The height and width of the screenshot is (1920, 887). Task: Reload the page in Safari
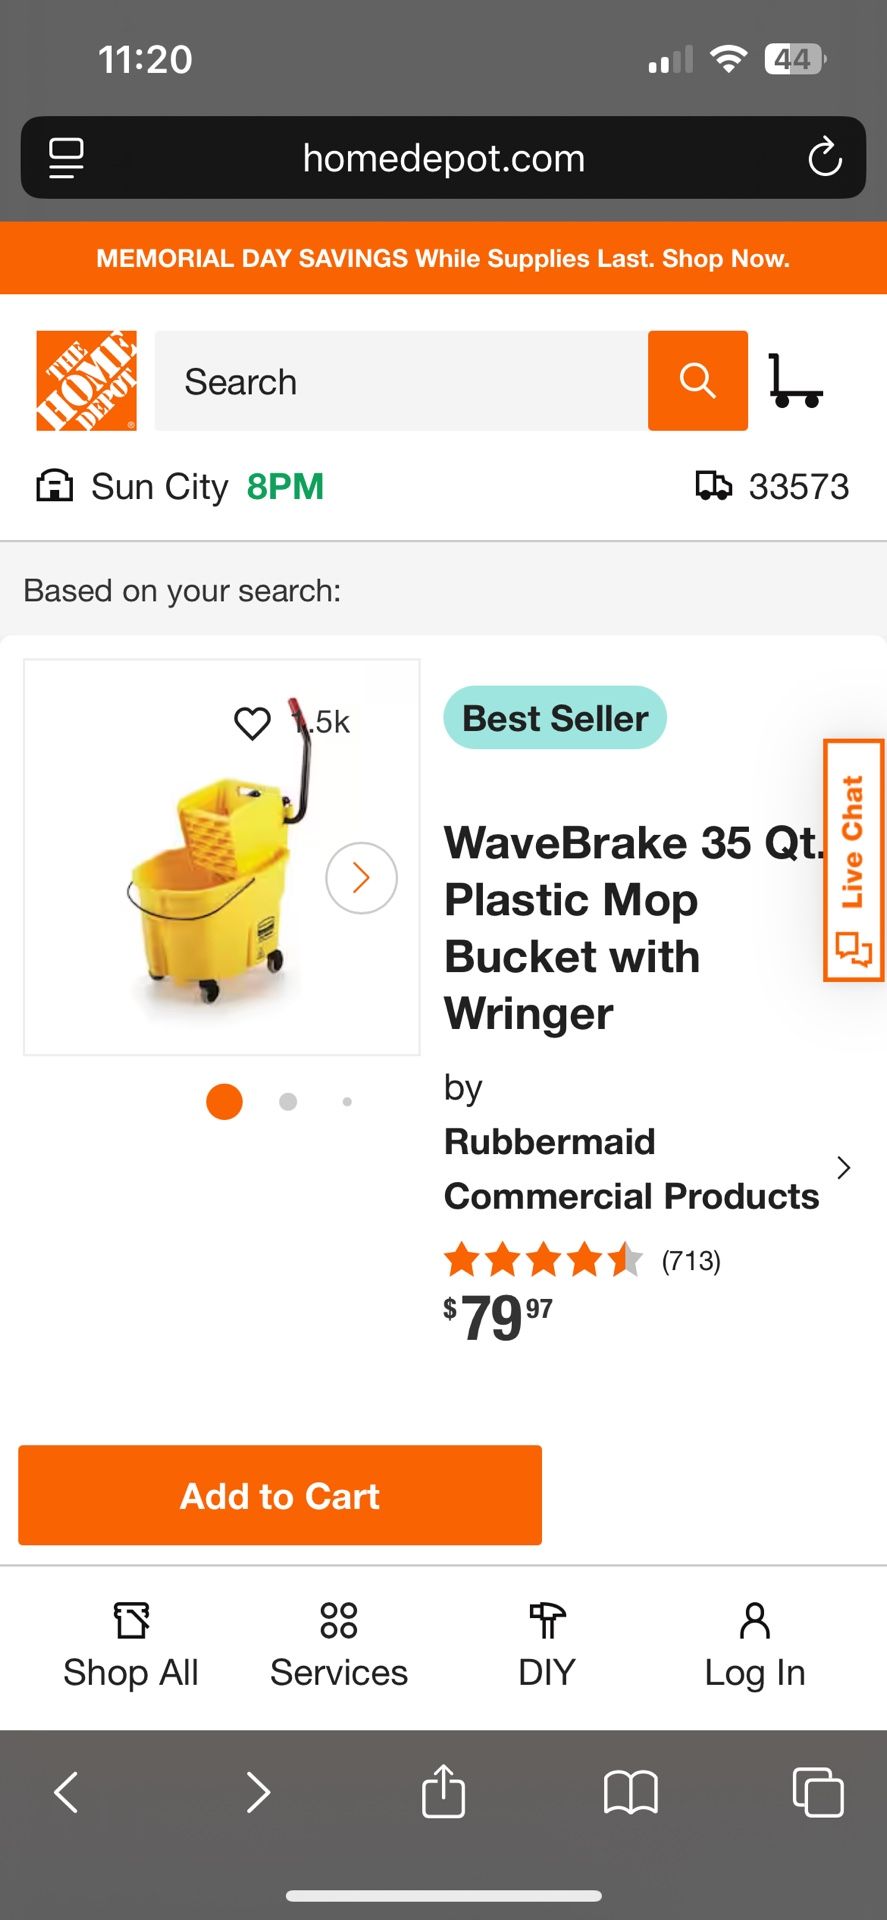(824, 158)
